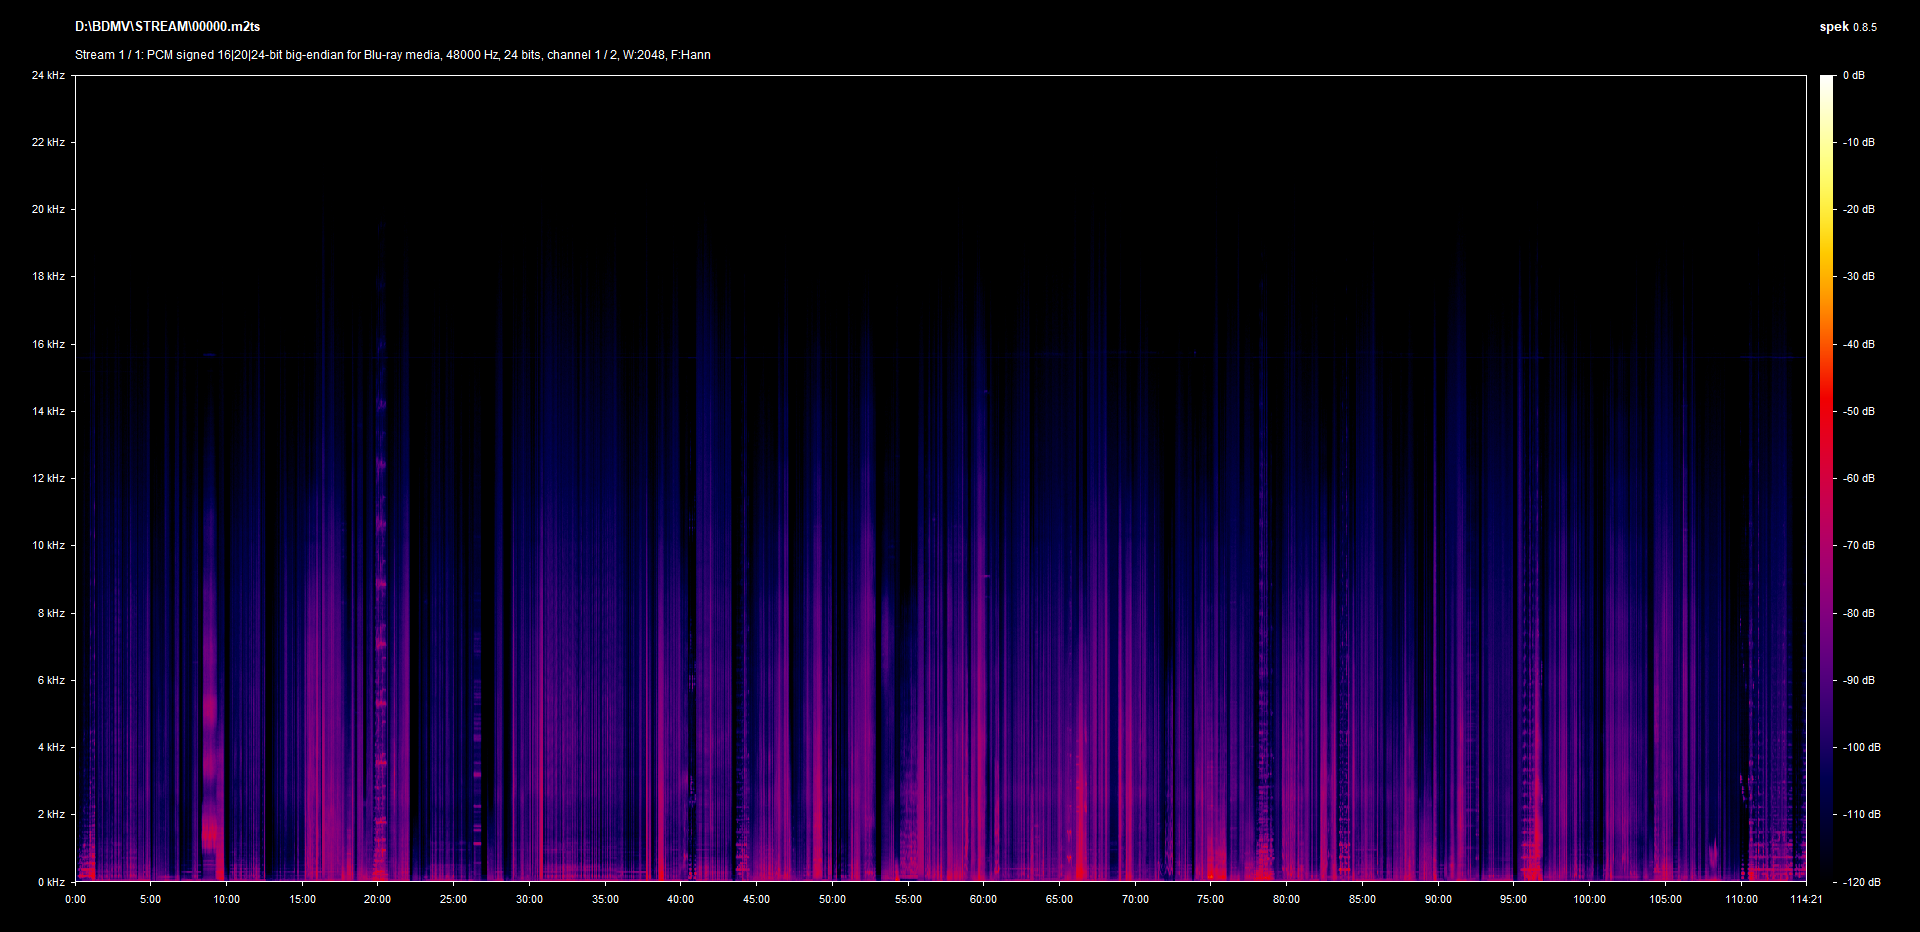Click the white top of the dB color bar
This screenshot has width=1920, height=932.
(1827, 81)
